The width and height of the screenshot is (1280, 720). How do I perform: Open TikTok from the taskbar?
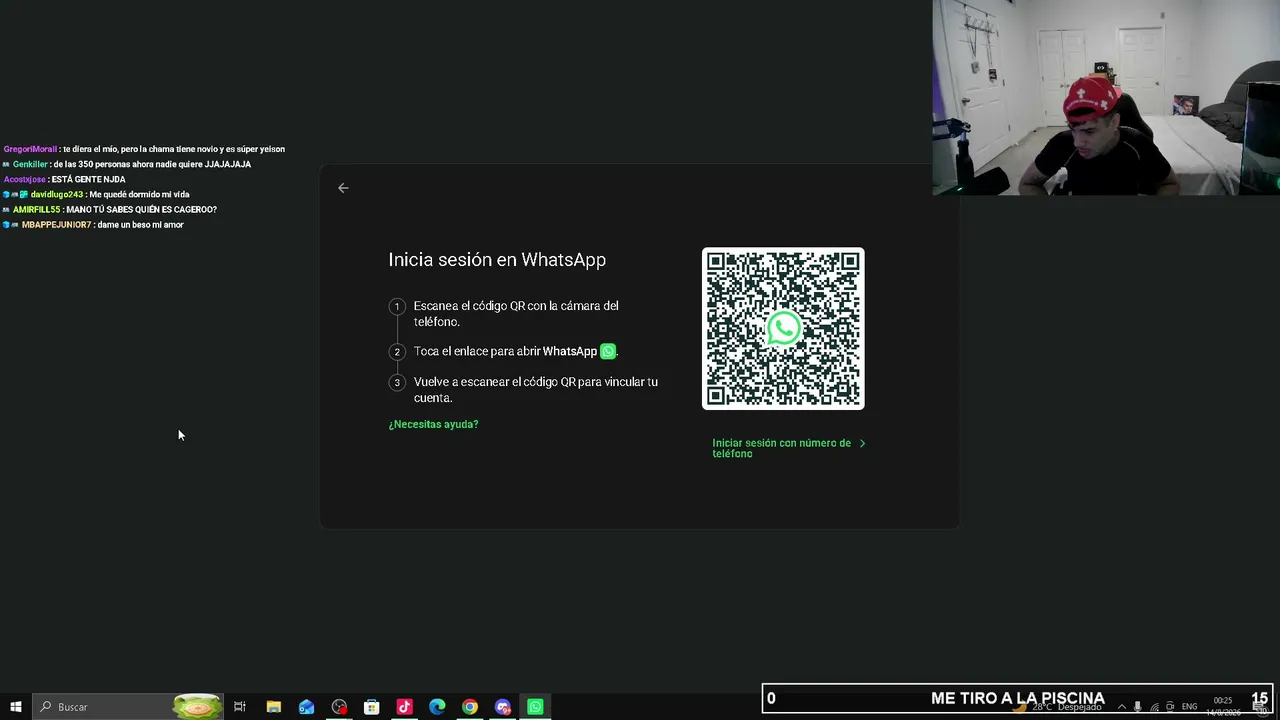404,707
